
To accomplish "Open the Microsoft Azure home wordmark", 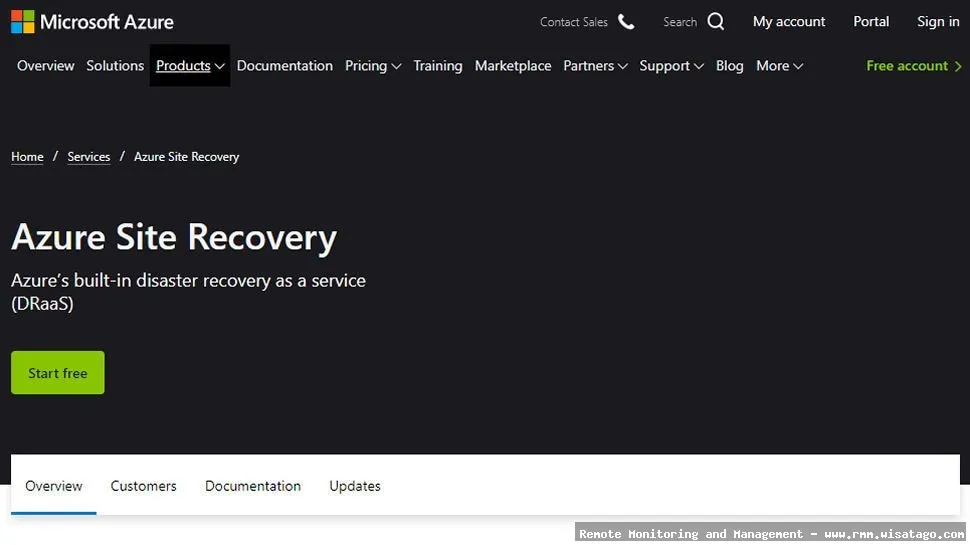I will click(x=106, y=22).
